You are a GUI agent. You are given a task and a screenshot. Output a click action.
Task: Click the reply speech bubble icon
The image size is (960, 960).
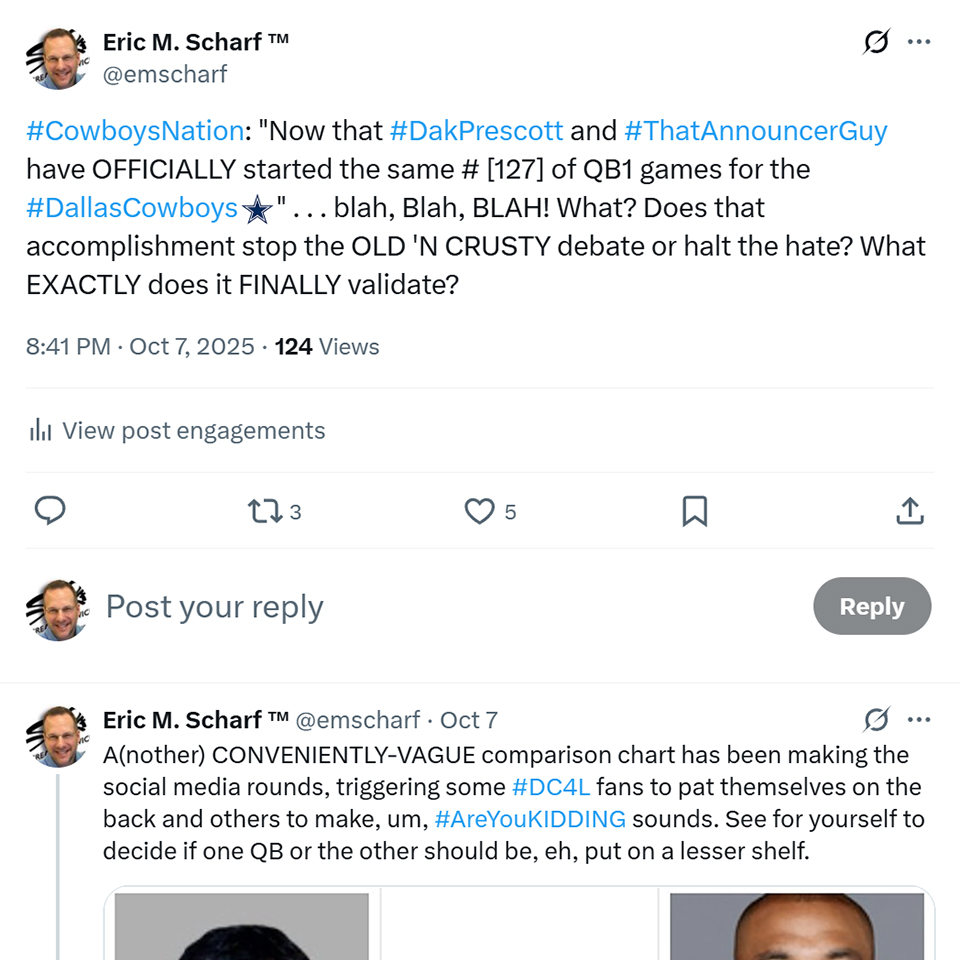pos(50,511)
